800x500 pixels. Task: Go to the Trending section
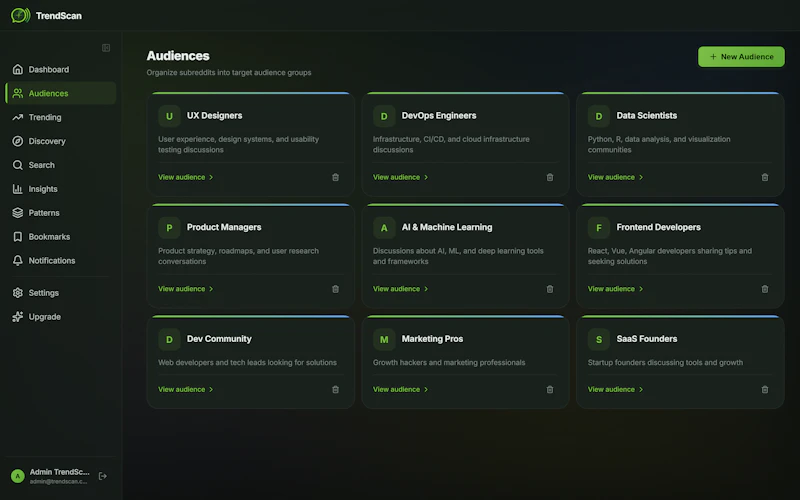61,117
